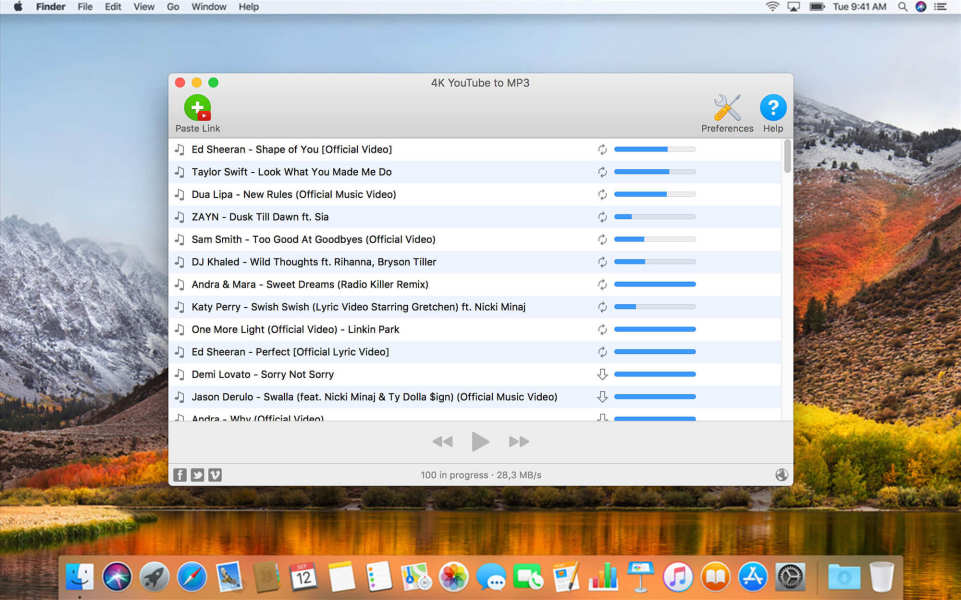Screen dimensions: 961x600
Task: Click the progress bar for Katy Perry - Swish Swish
Action: tap(655, 307)
